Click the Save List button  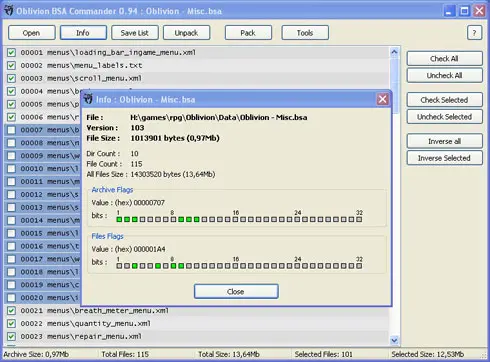[135, 33]
